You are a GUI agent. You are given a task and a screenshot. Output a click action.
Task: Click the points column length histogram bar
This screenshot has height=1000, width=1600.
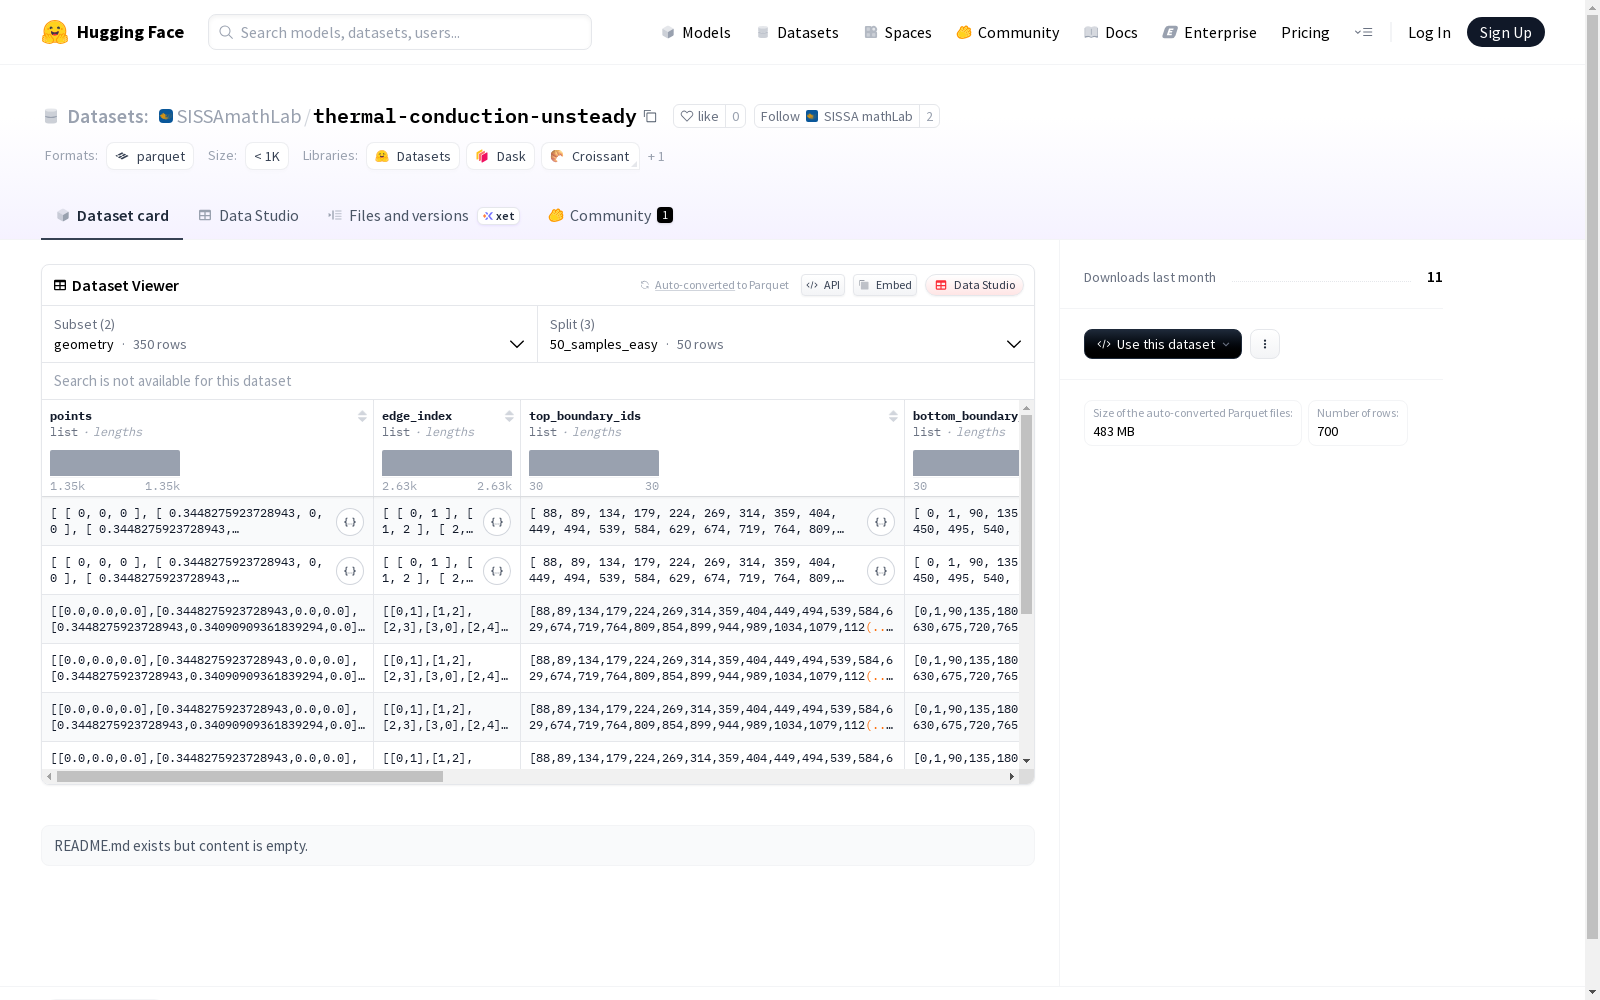pos(115,463)
